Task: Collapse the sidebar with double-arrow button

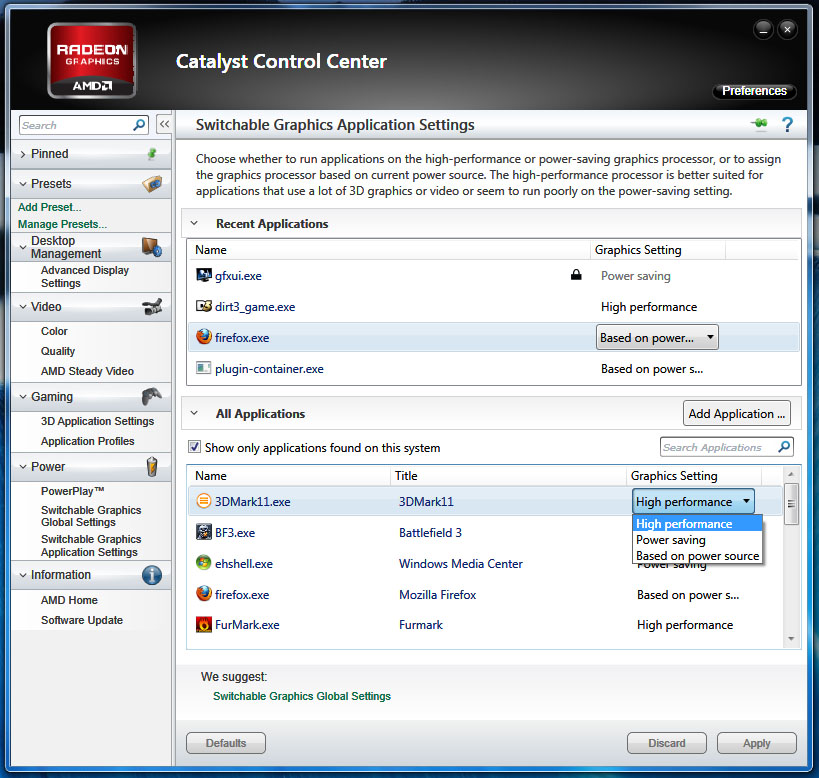Action: pos(164,125)
